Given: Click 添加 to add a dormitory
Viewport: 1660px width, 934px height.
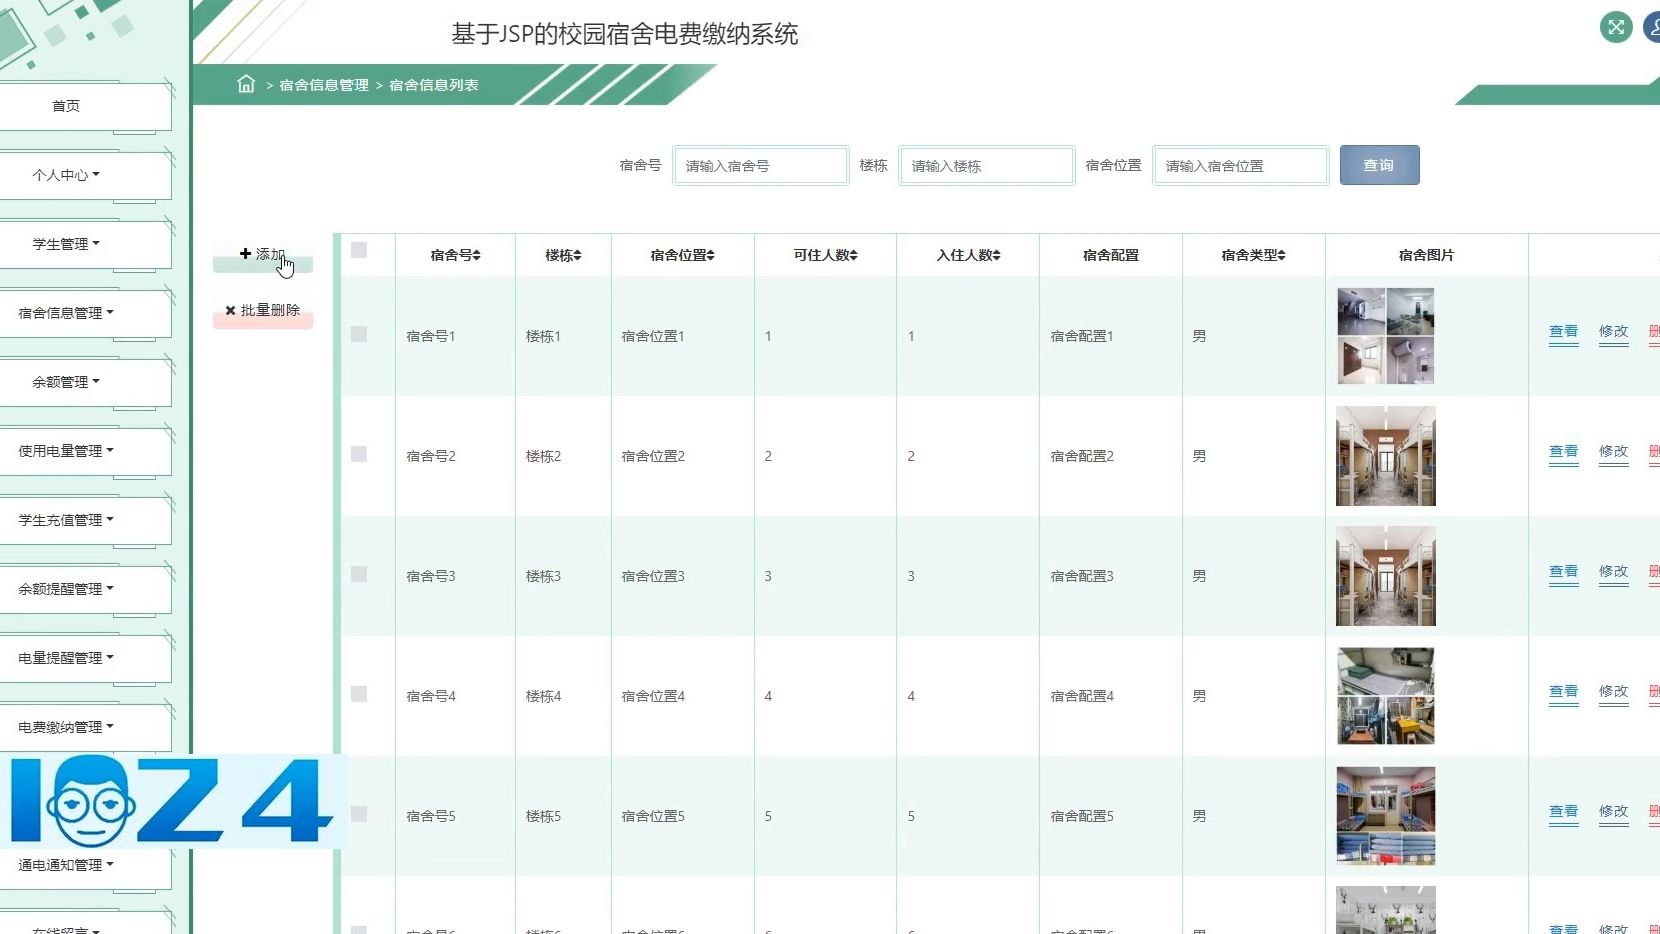Looking at the screenshot, I should (263, 255).
